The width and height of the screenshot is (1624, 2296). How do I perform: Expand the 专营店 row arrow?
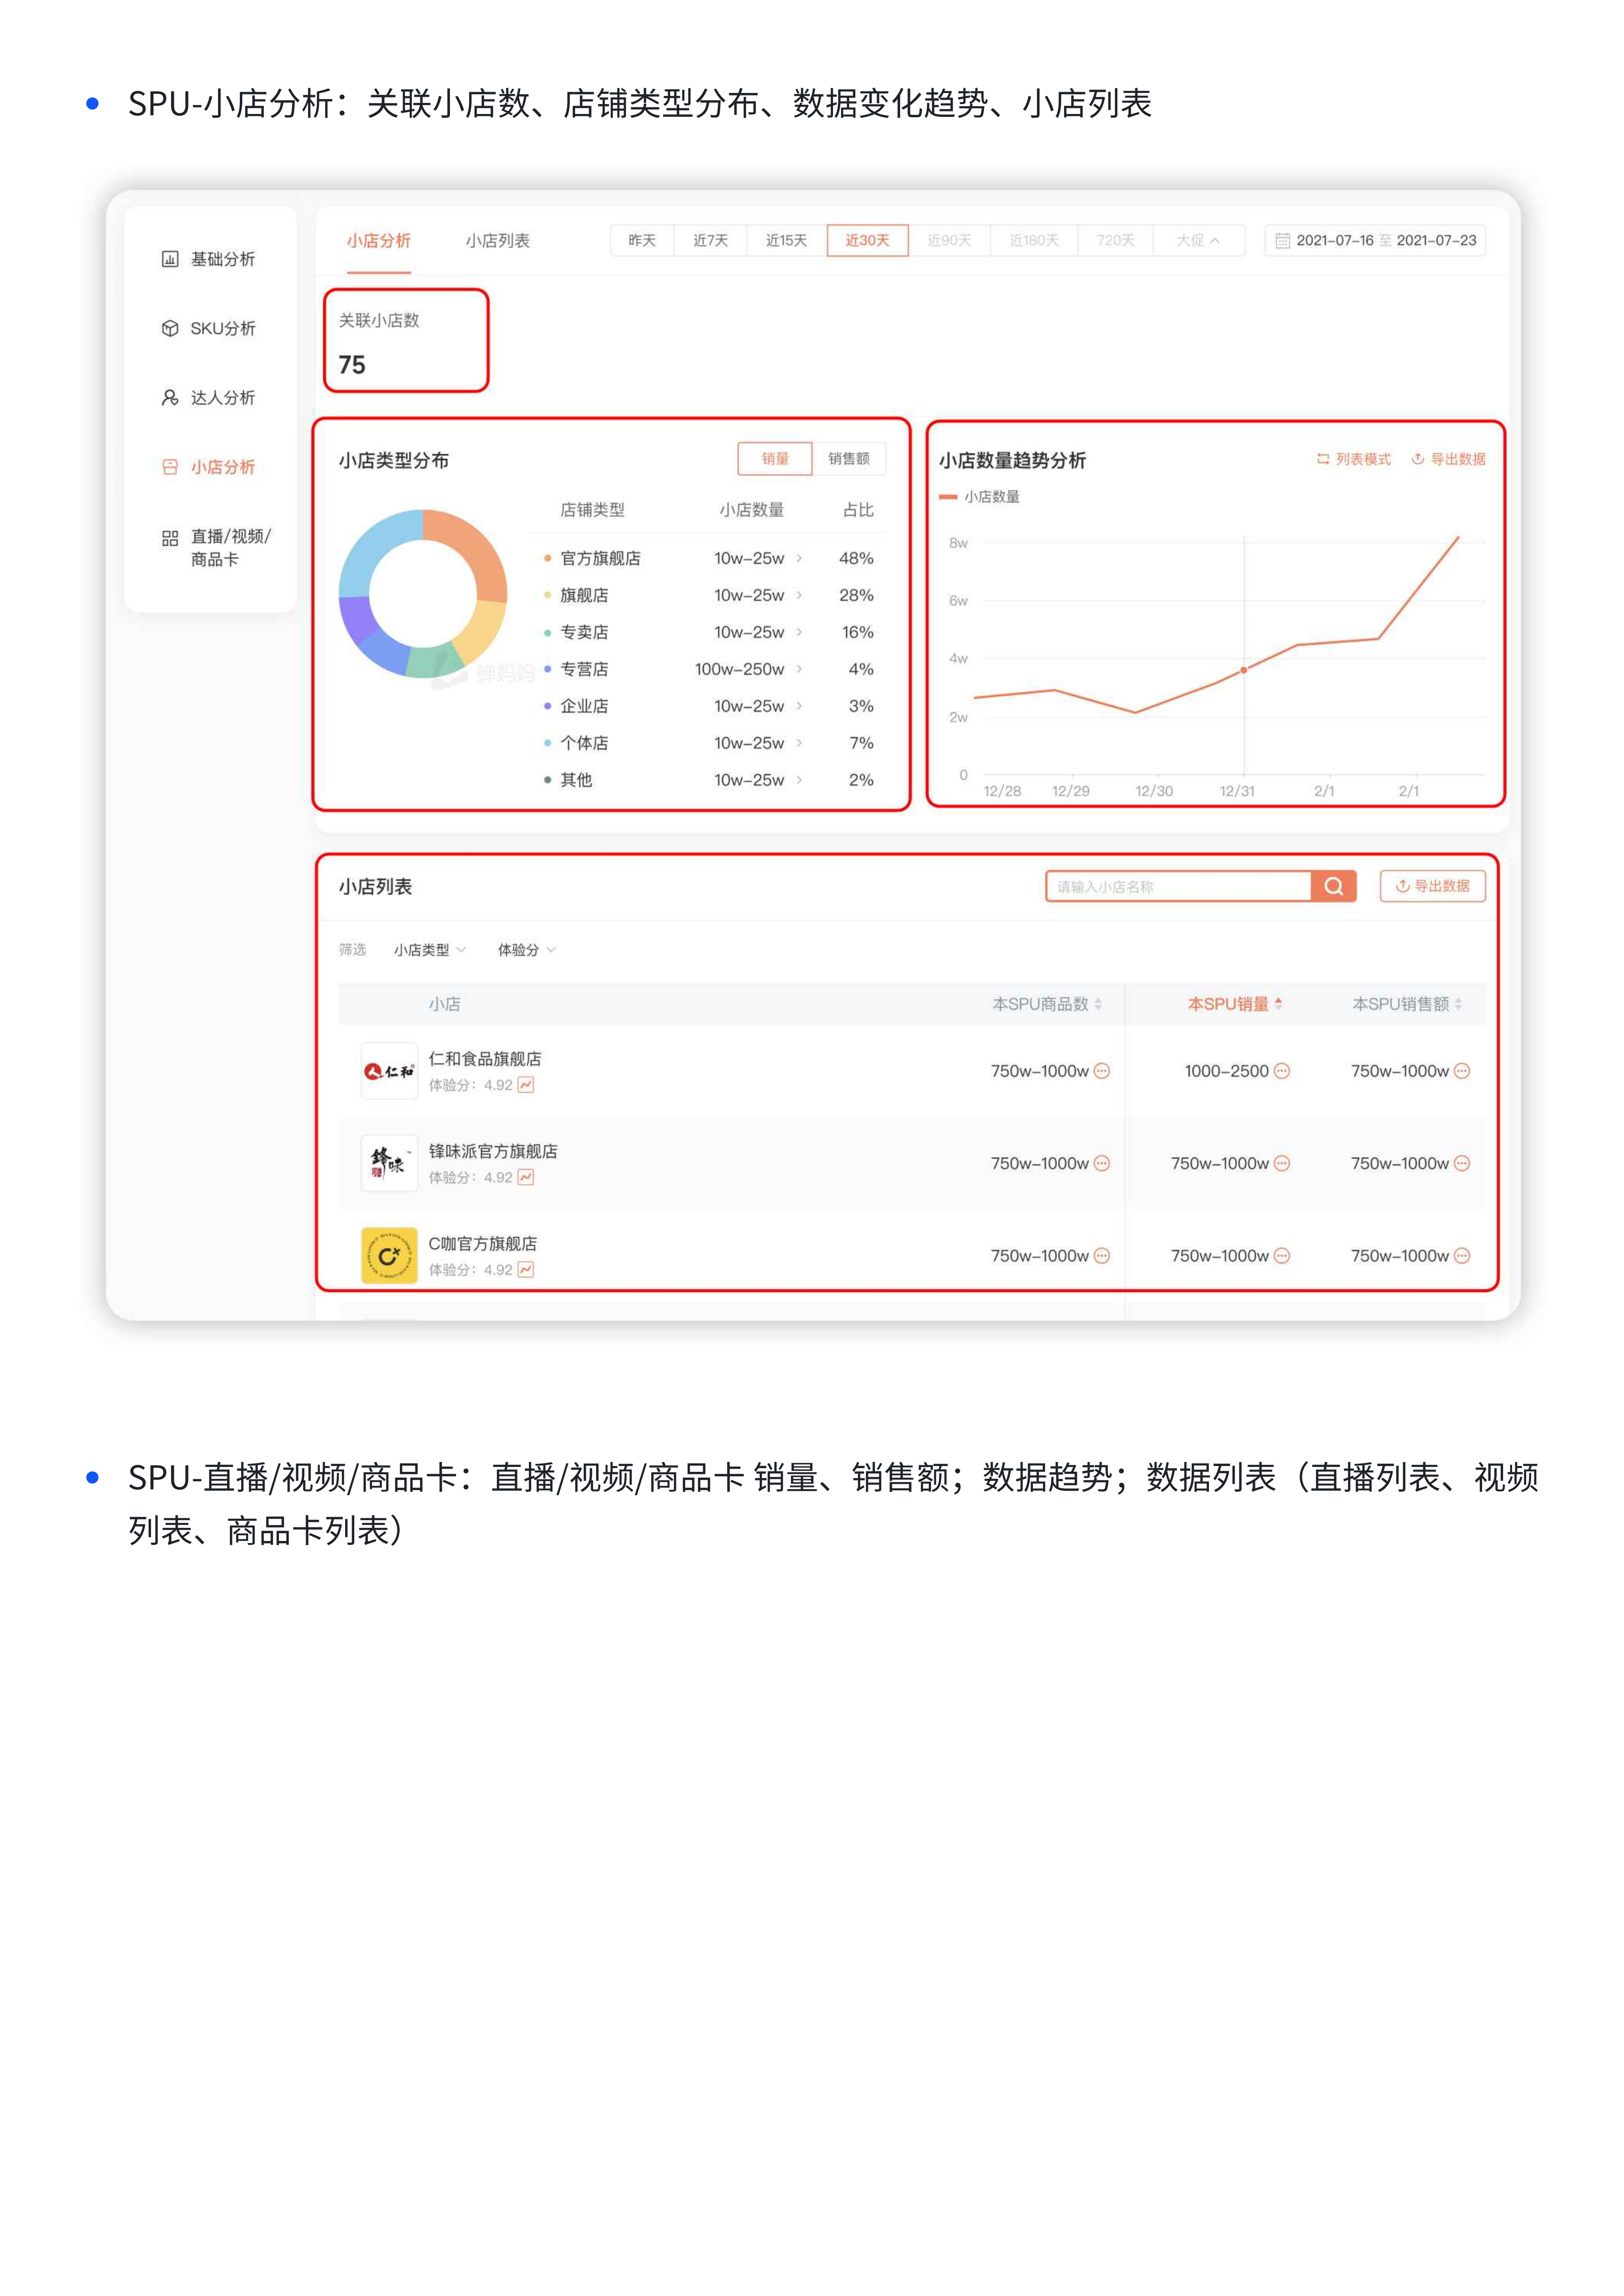pyautogui.click(x=799, y=669)
